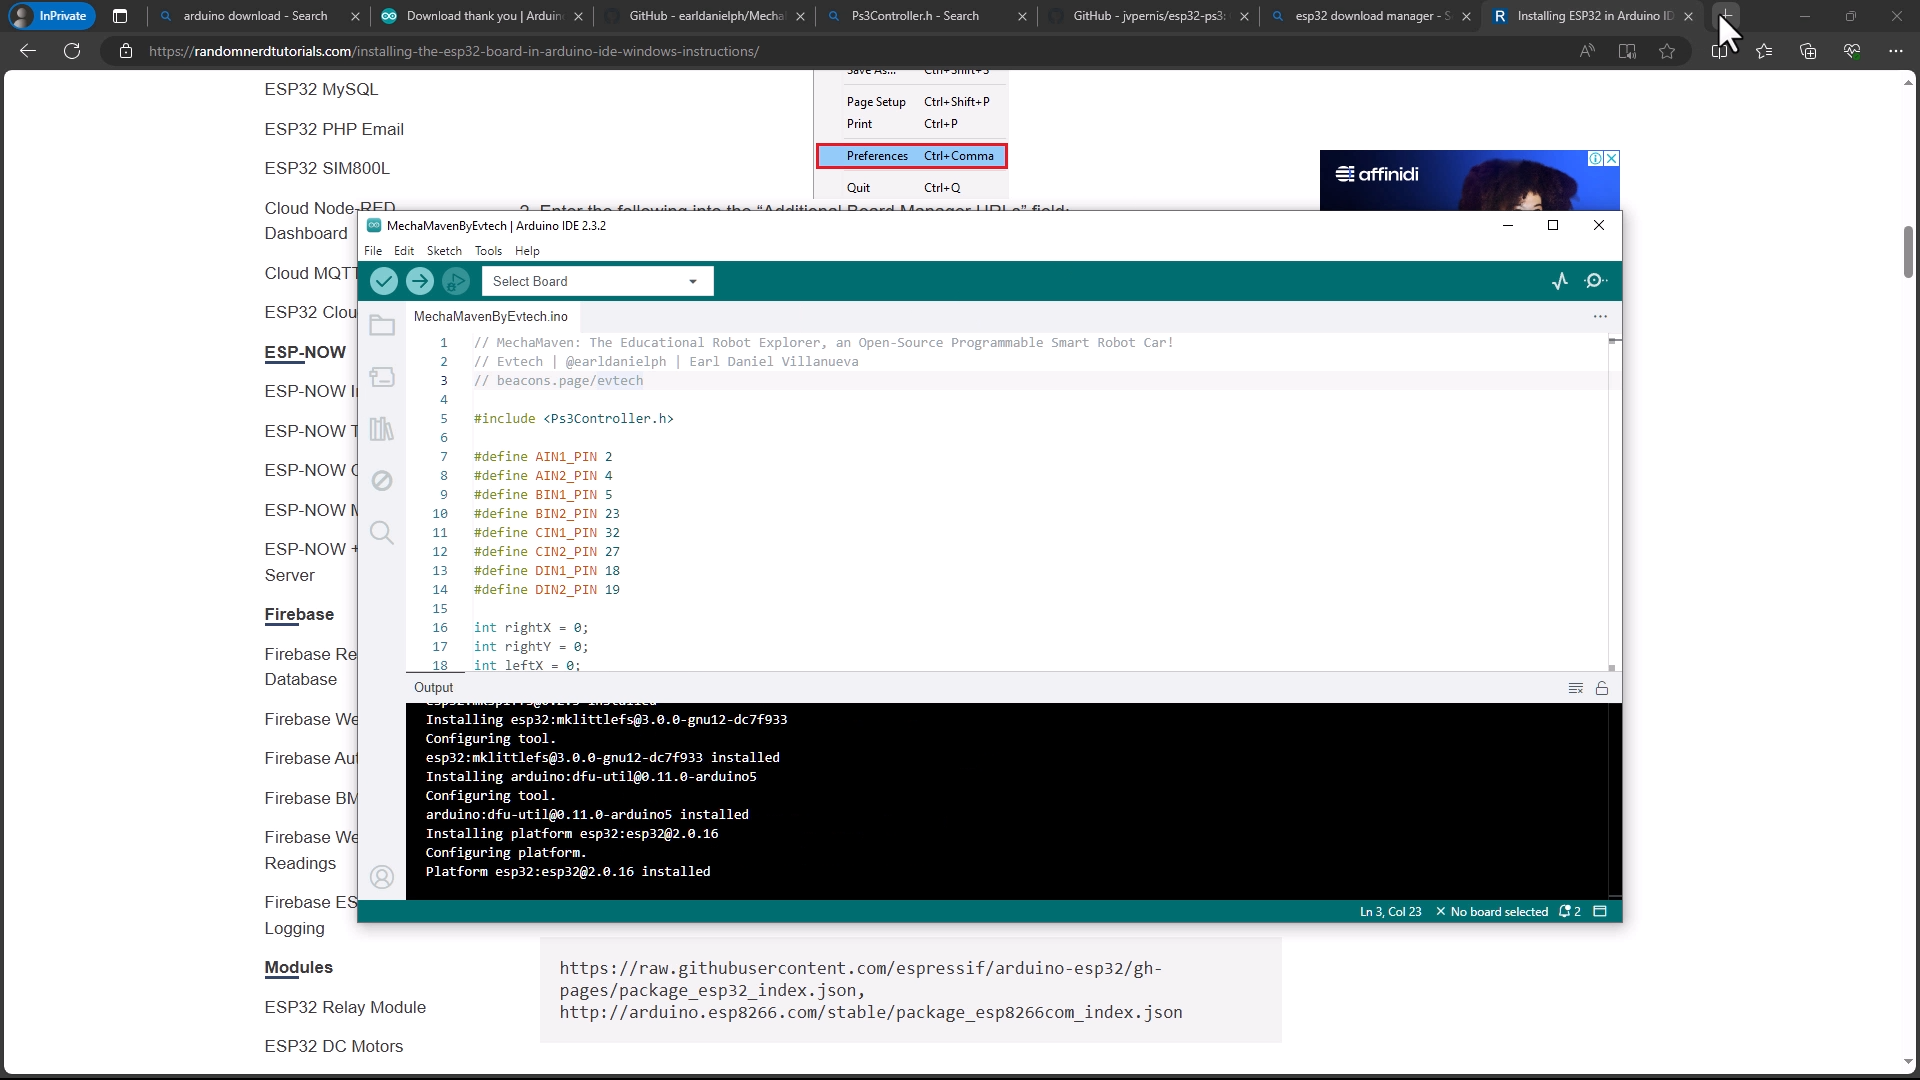The width and height of the screenshot is (1920, 1080).
Task: Add page to favorites star icon
Action: coord(1667,51)
